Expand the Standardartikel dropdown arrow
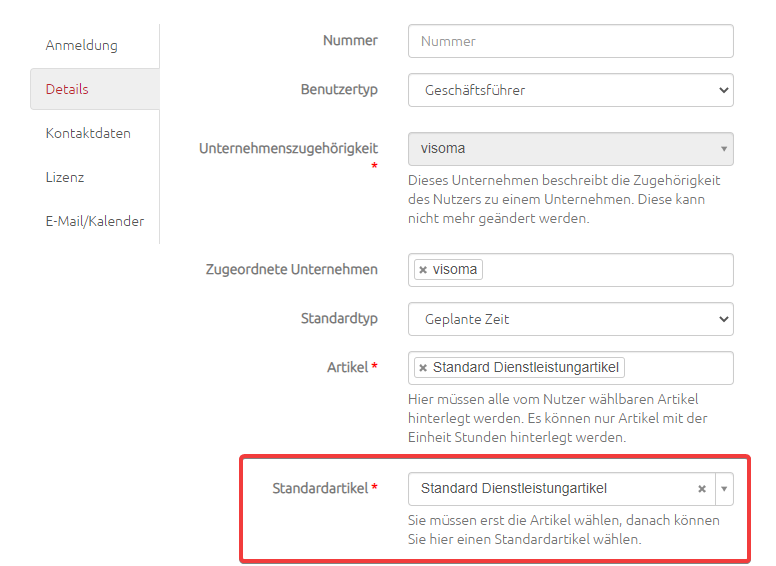The image size is (776, 566). (724, 489)
